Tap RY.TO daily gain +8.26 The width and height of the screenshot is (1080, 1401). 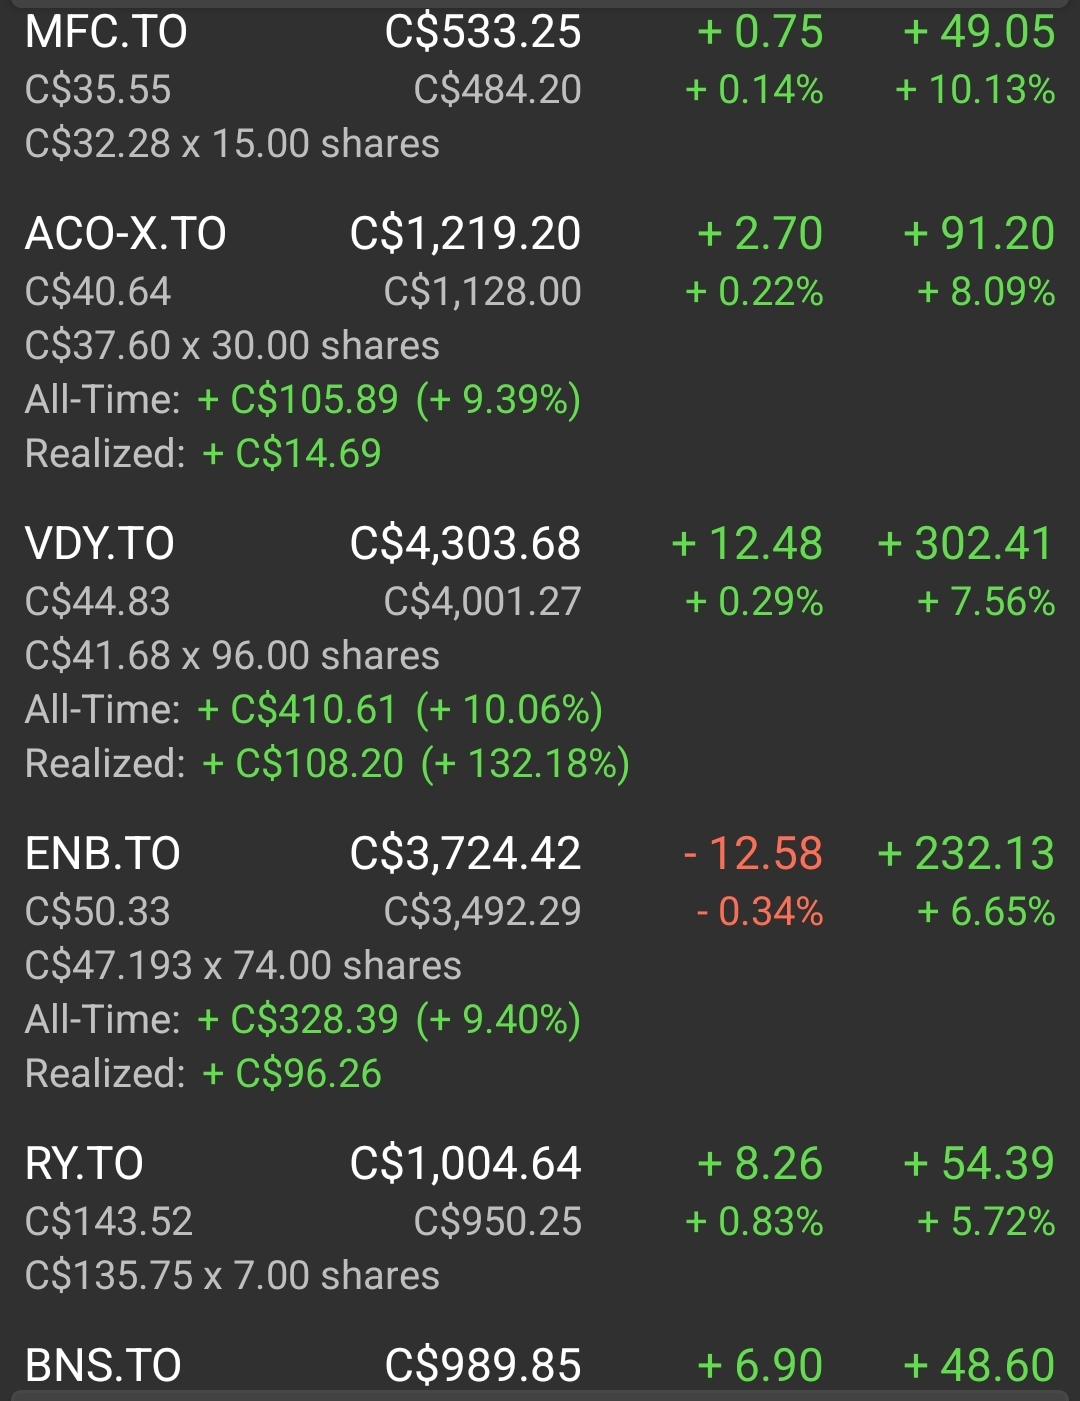click(x=760, y=1164)
